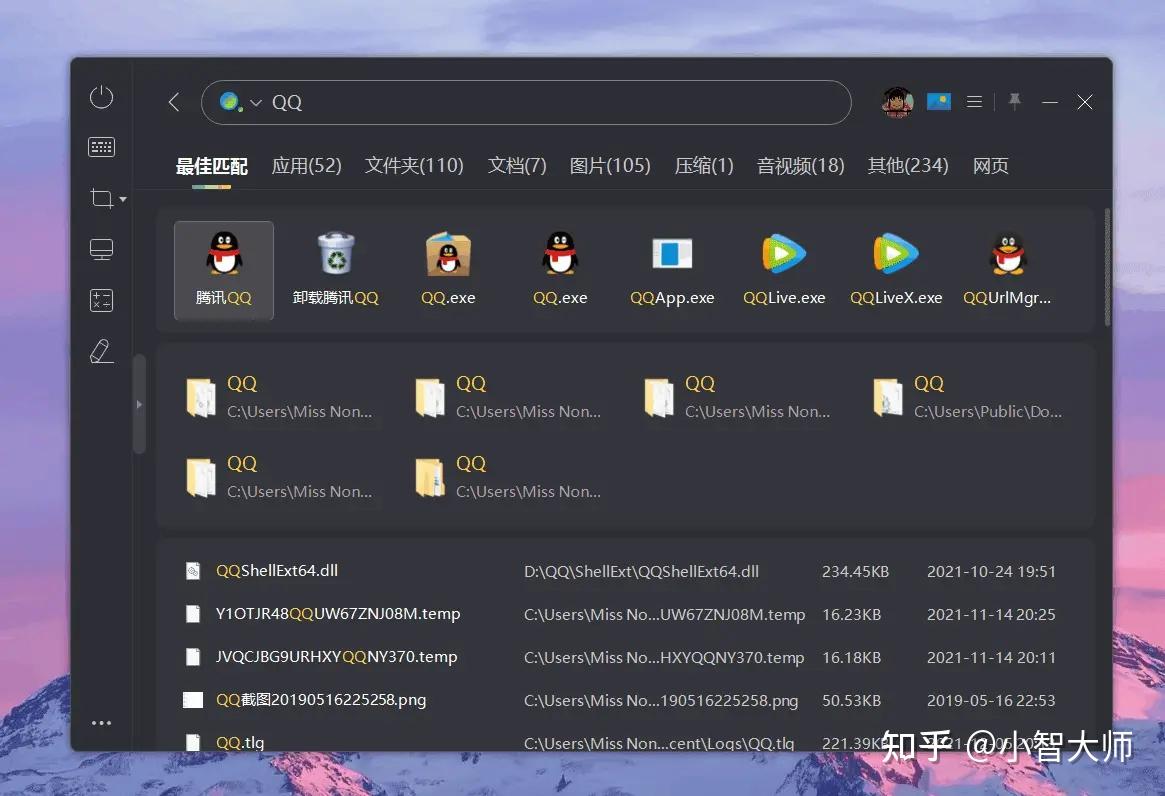Click the 2019-05-16 22:53 date cell
Viewport: 1165px width, 796px height.
pos(991,701)
